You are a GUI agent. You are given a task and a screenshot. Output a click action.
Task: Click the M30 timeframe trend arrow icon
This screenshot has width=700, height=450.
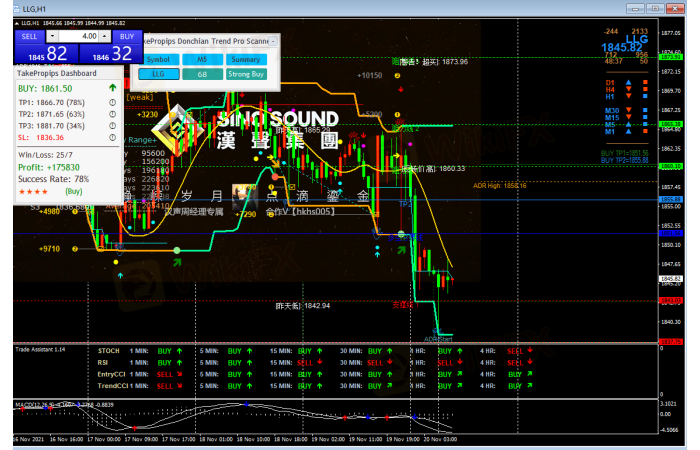(628, 110)
